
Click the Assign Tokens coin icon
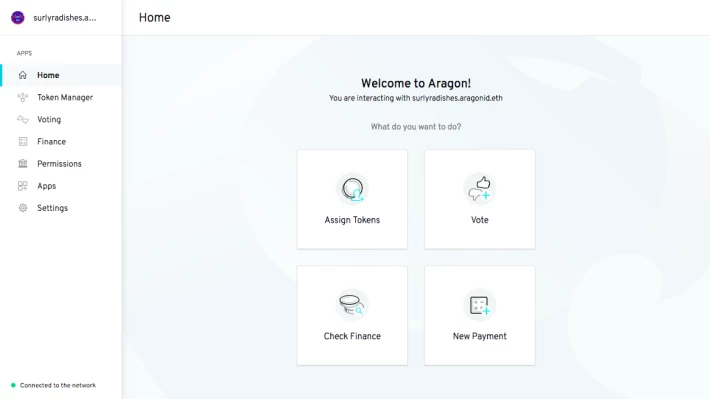point(352,189)
